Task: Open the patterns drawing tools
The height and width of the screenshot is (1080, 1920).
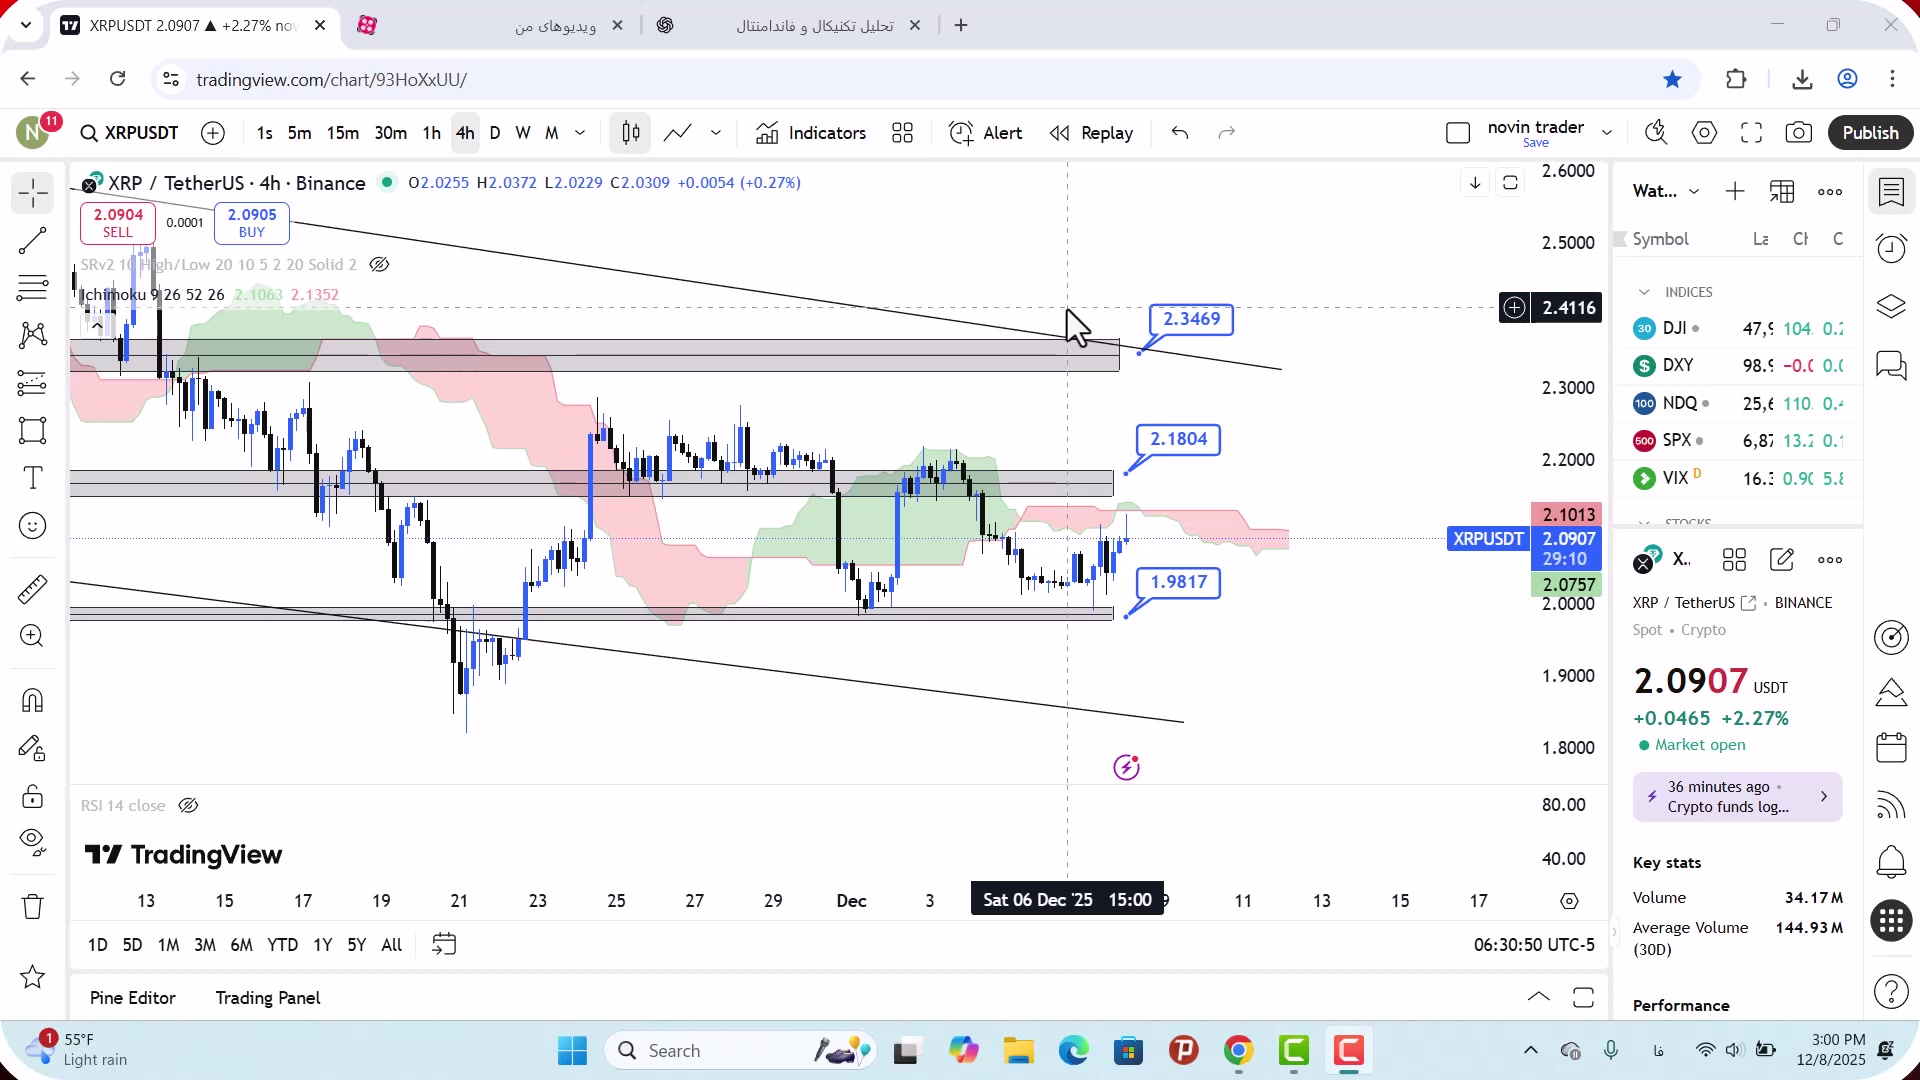Action: (x=32, y=336)
